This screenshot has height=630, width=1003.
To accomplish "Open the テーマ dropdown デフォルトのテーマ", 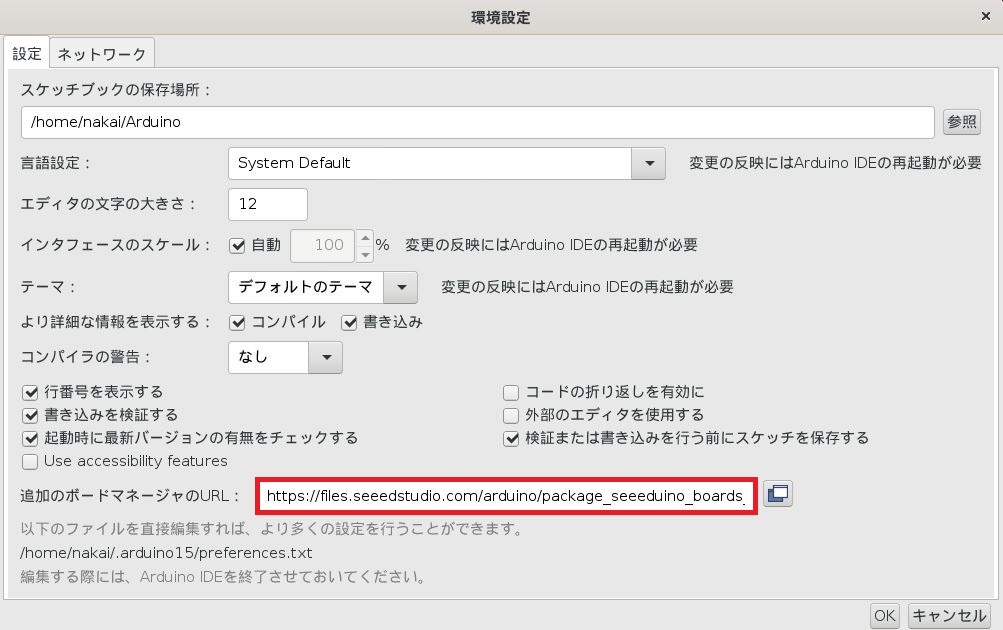I will pos(323,287).
